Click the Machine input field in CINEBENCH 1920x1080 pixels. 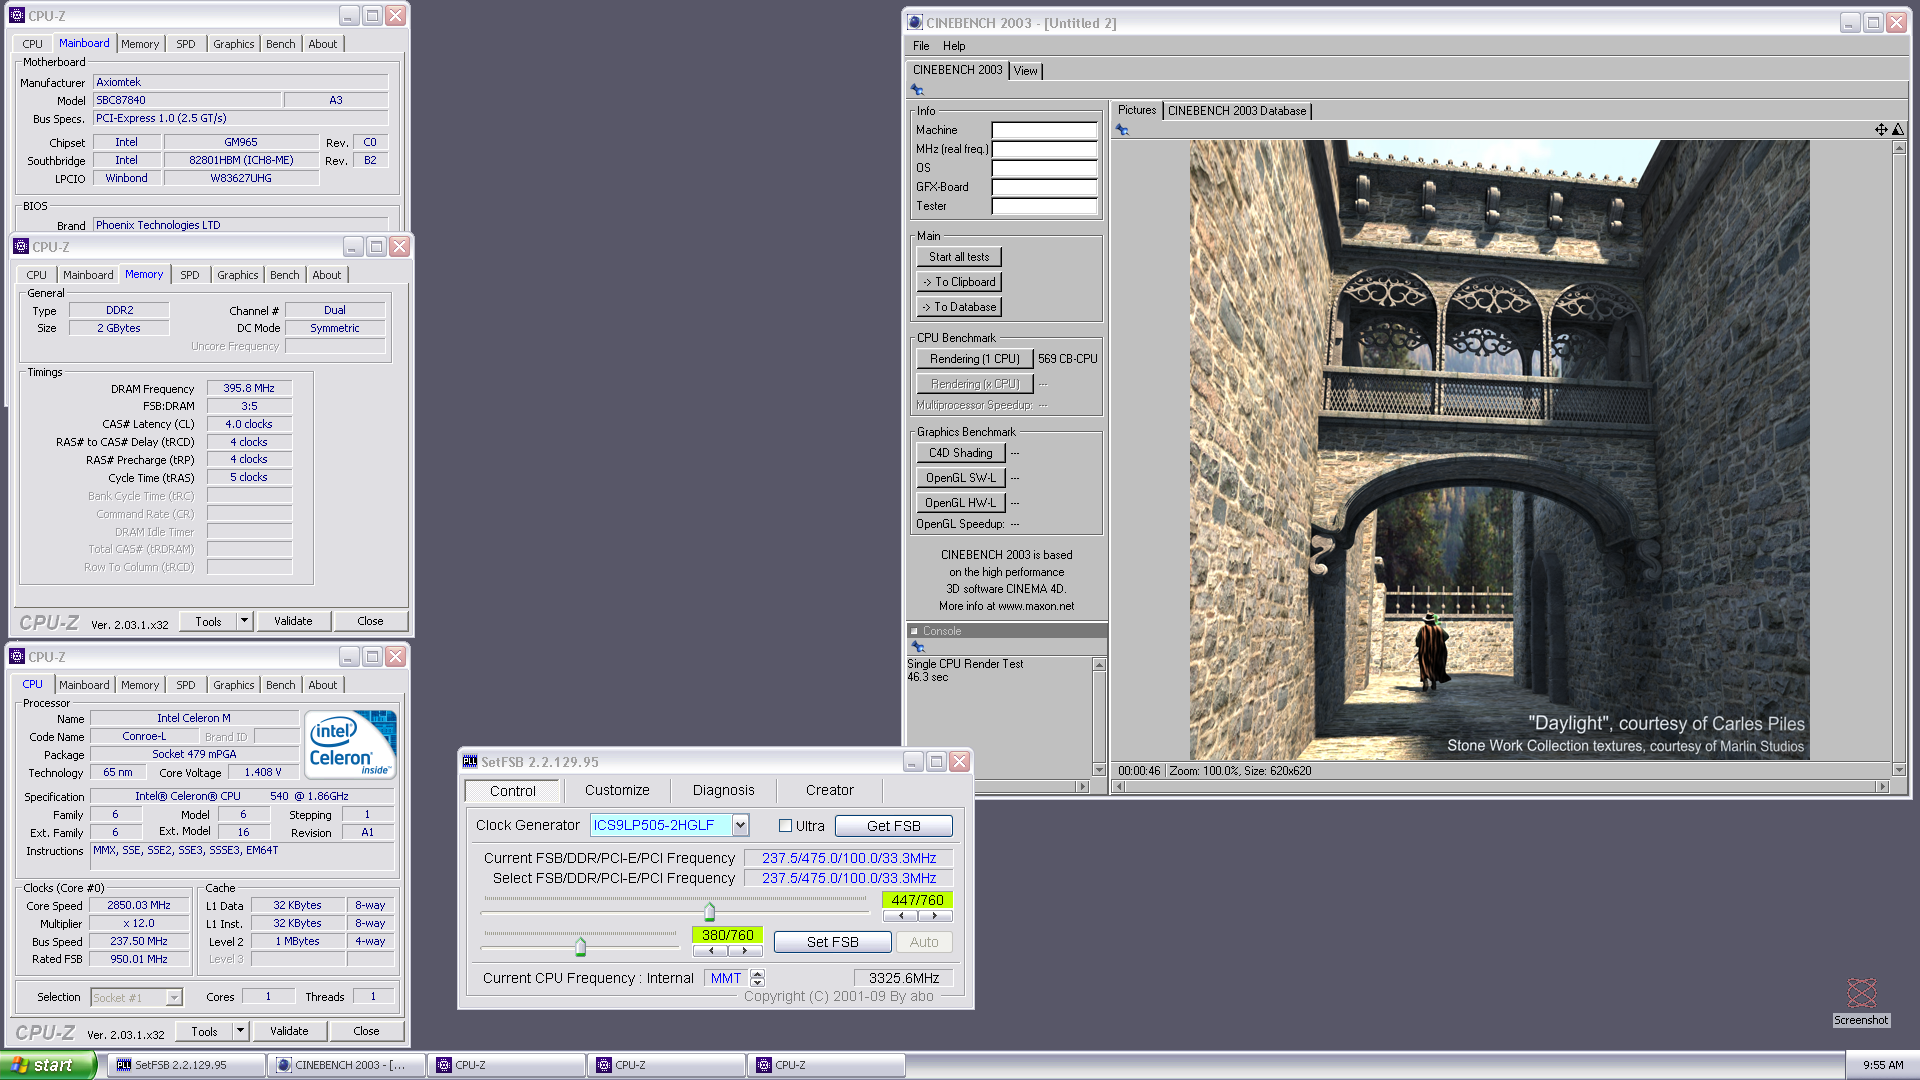pos(1044,130)
